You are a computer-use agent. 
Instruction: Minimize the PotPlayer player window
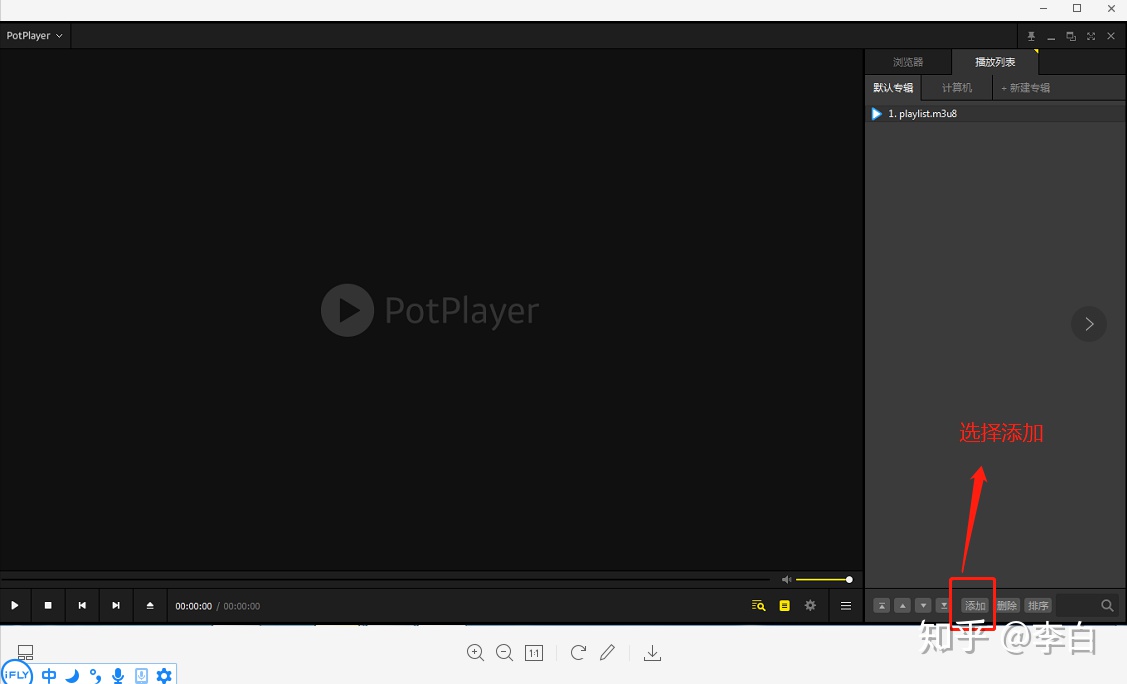pyautogui.click(x=1051, y=36)
